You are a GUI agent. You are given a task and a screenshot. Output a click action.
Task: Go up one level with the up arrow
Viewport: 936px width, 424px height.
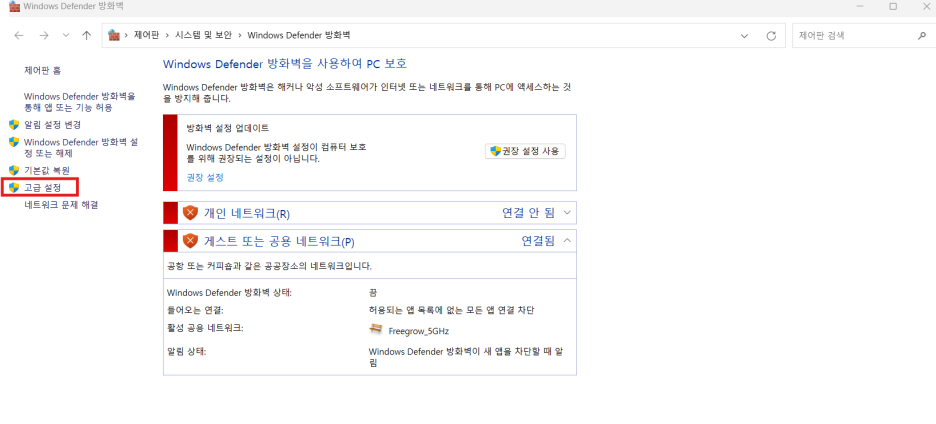pos(87,36)
